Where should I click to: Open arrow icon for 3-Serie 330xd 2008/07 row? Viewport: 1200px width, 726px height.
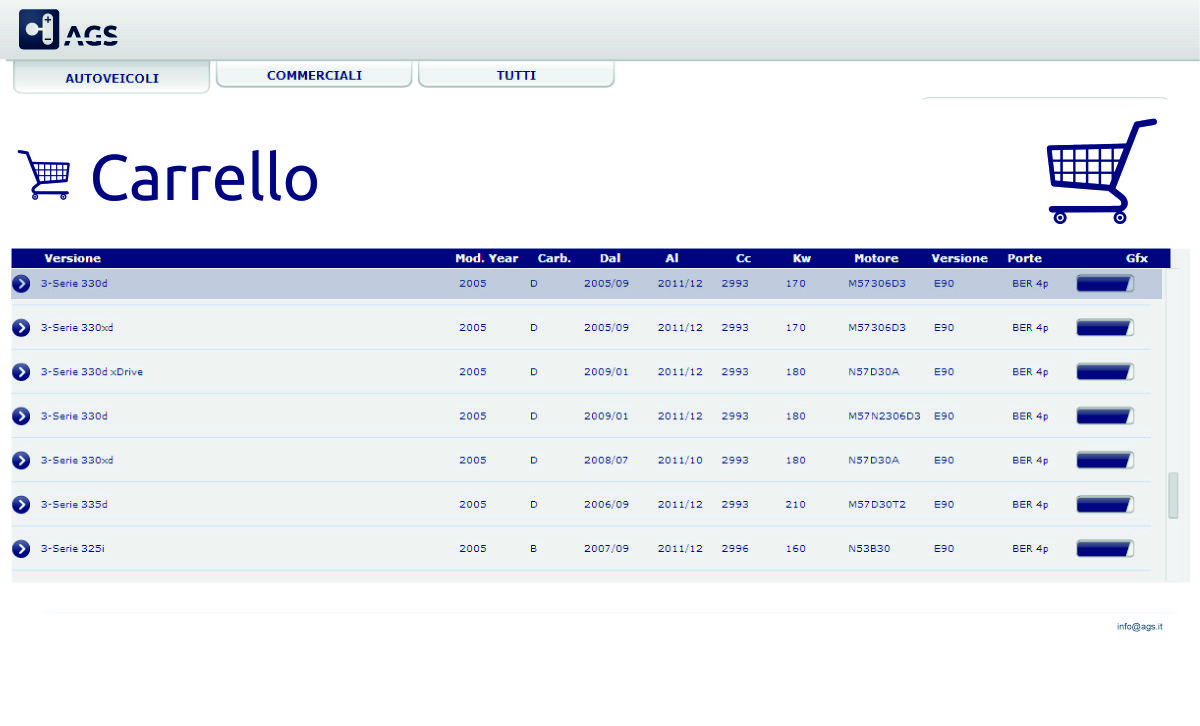click(21, 460)
